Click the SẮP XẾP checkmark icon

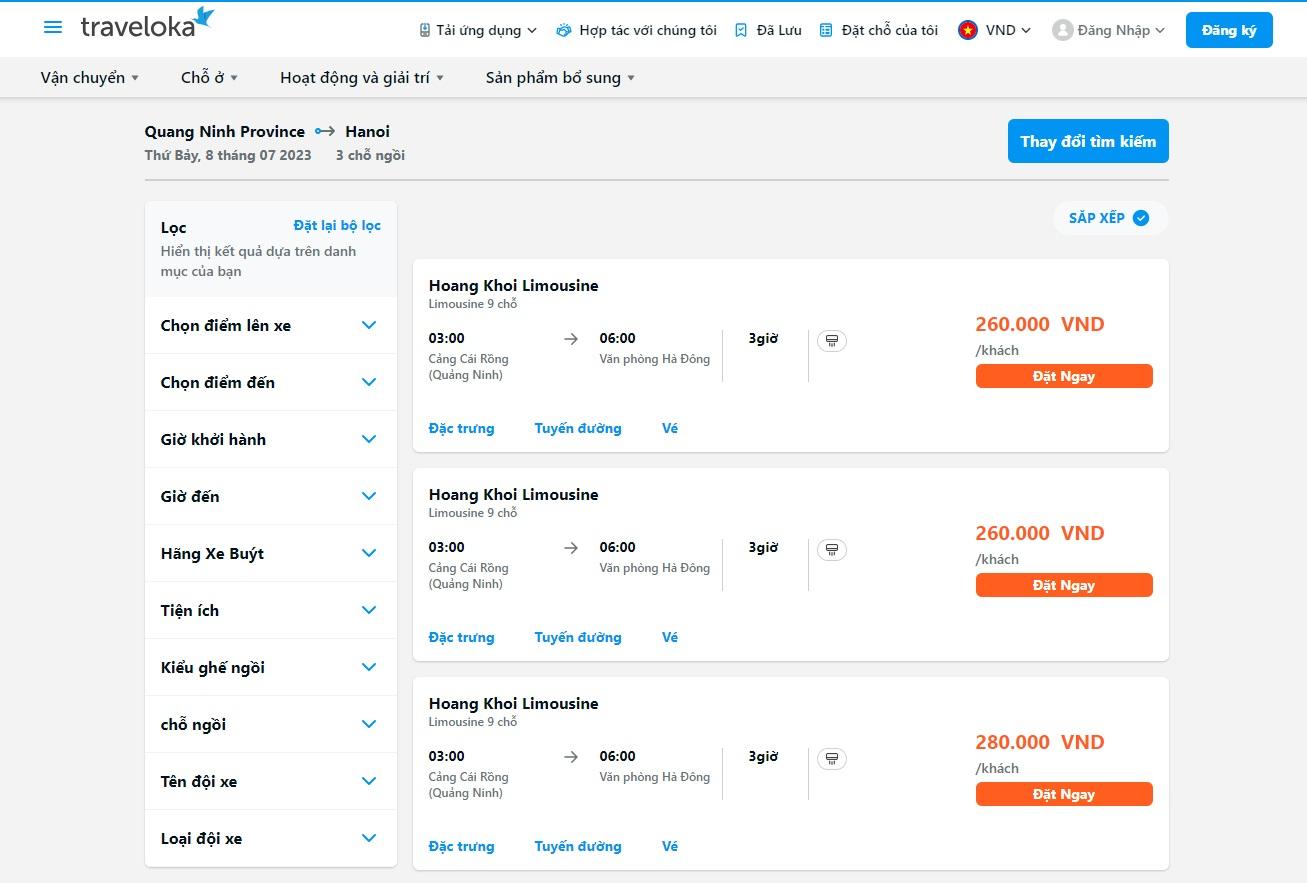[x=1141, y=218]
